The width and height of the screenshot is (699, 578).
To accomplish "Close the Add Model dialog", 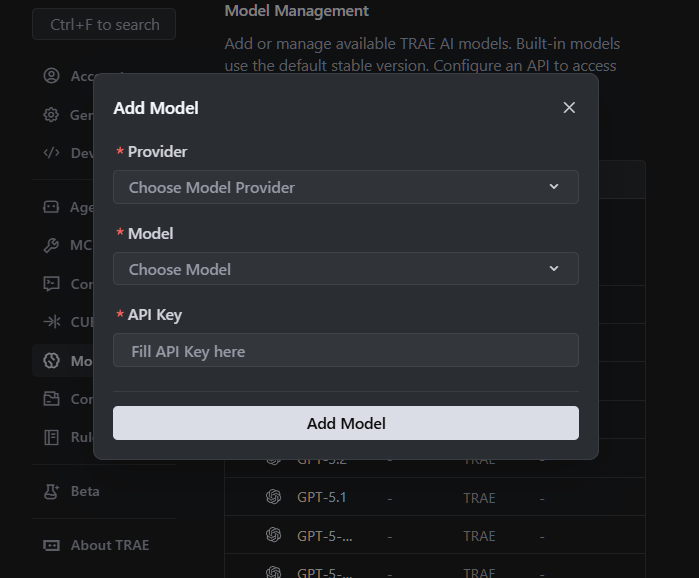I will click(569, 108).
